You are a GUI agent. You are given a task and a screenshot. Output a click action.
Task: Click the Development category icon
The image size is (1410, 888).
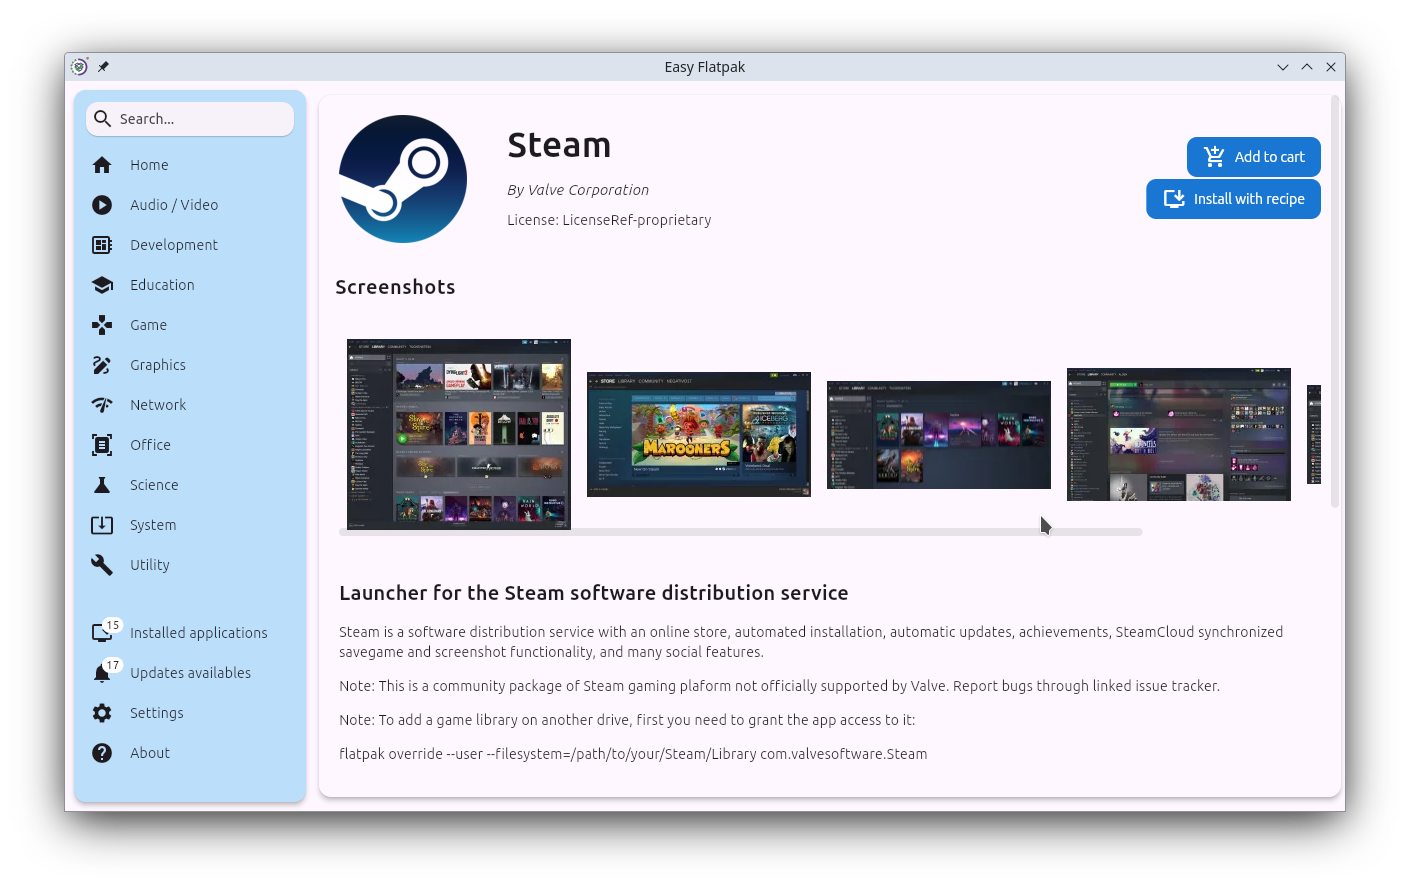point(102,245)
